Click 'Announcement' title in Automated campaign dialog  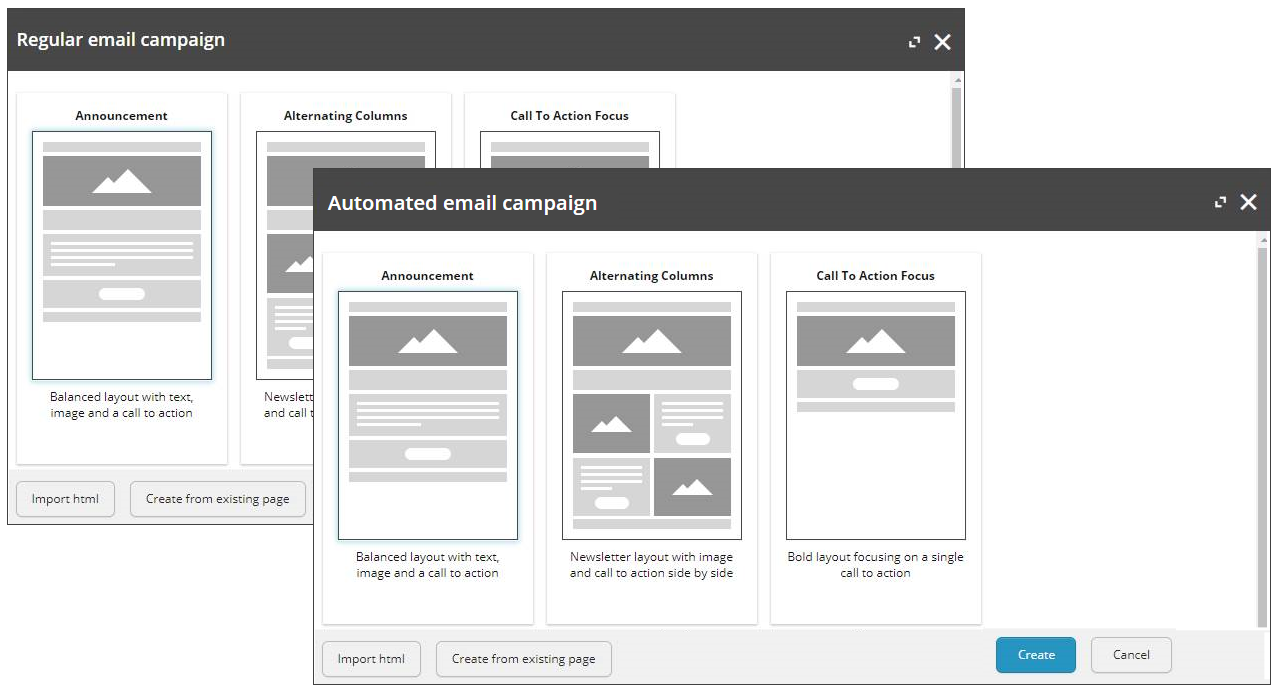point(428,276)
